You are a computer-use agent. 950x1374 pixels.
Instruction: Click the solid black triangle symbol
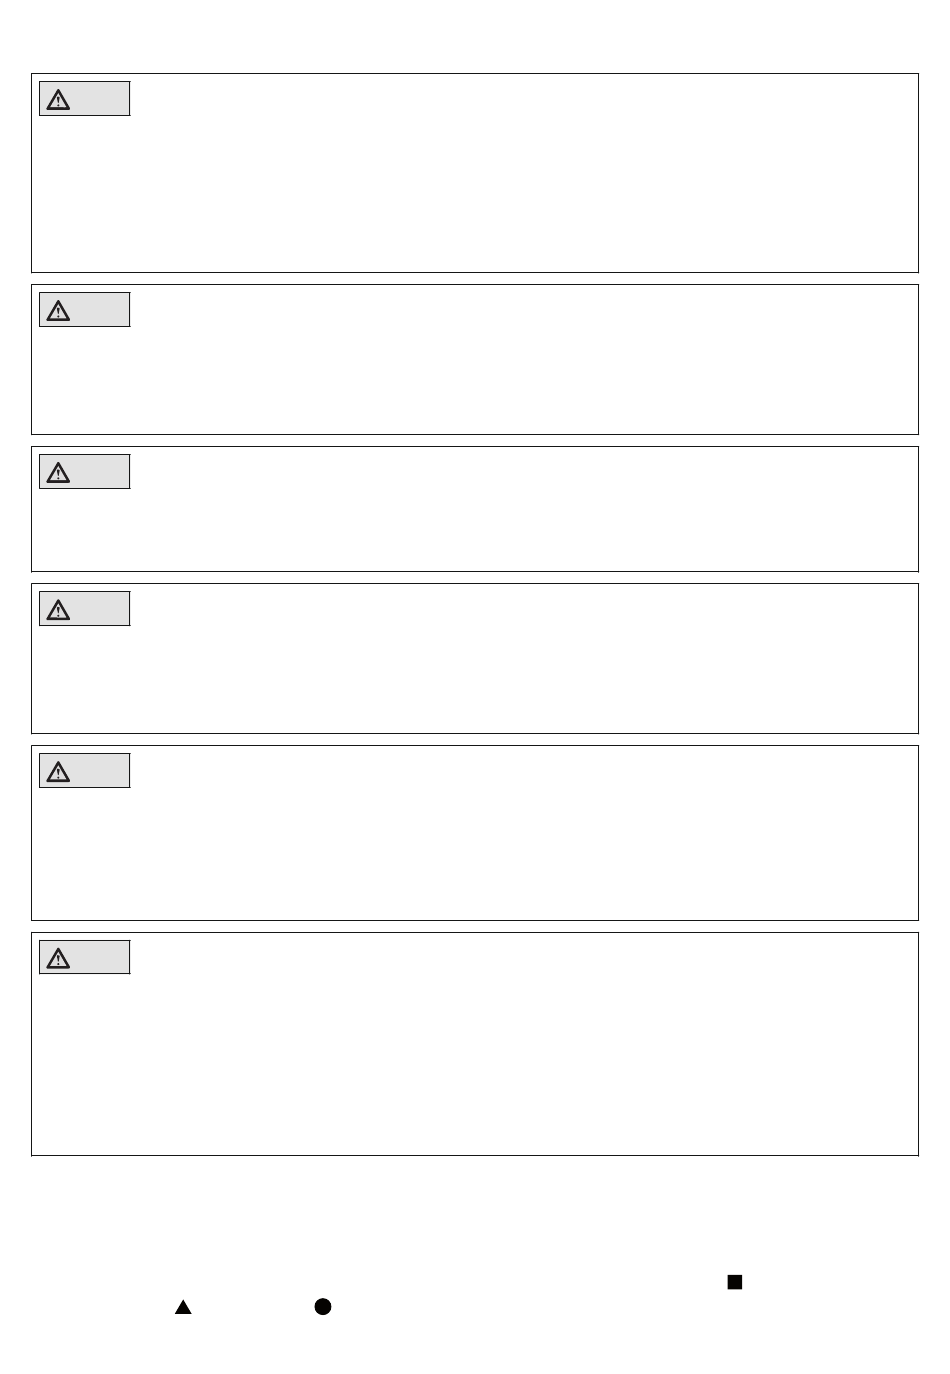pyautogui.click(x=183, y=1307)
